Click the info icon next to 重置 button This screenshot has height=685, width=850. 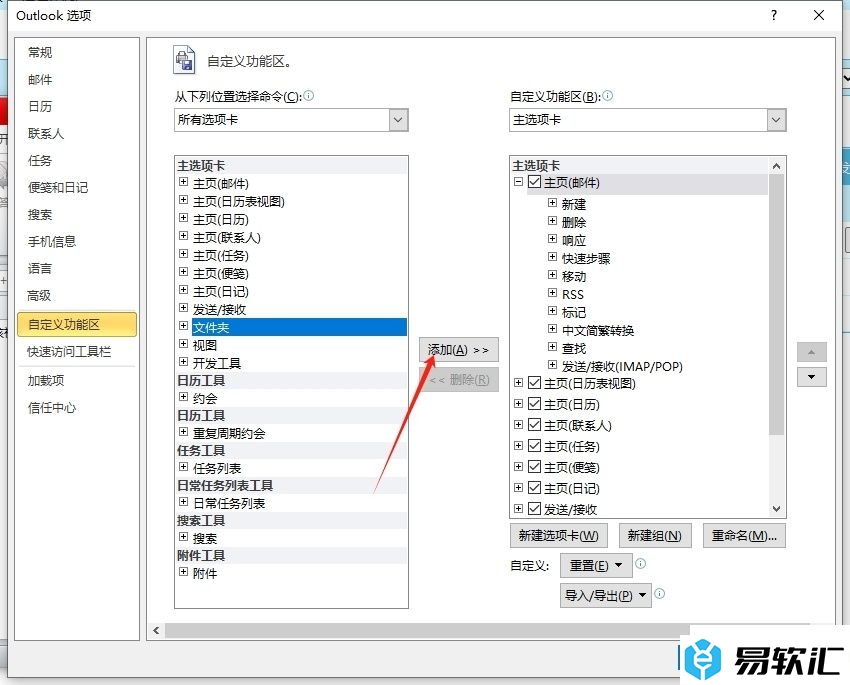640,564
